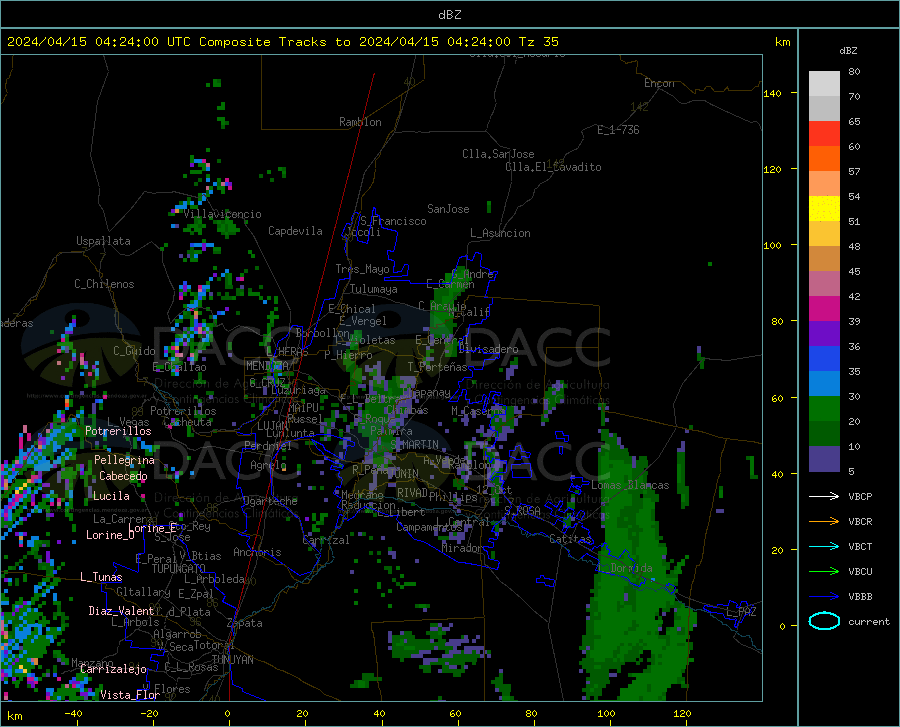
Task: Select the magenta 39 dBZ swatch
Action: [x=824, y=309]
